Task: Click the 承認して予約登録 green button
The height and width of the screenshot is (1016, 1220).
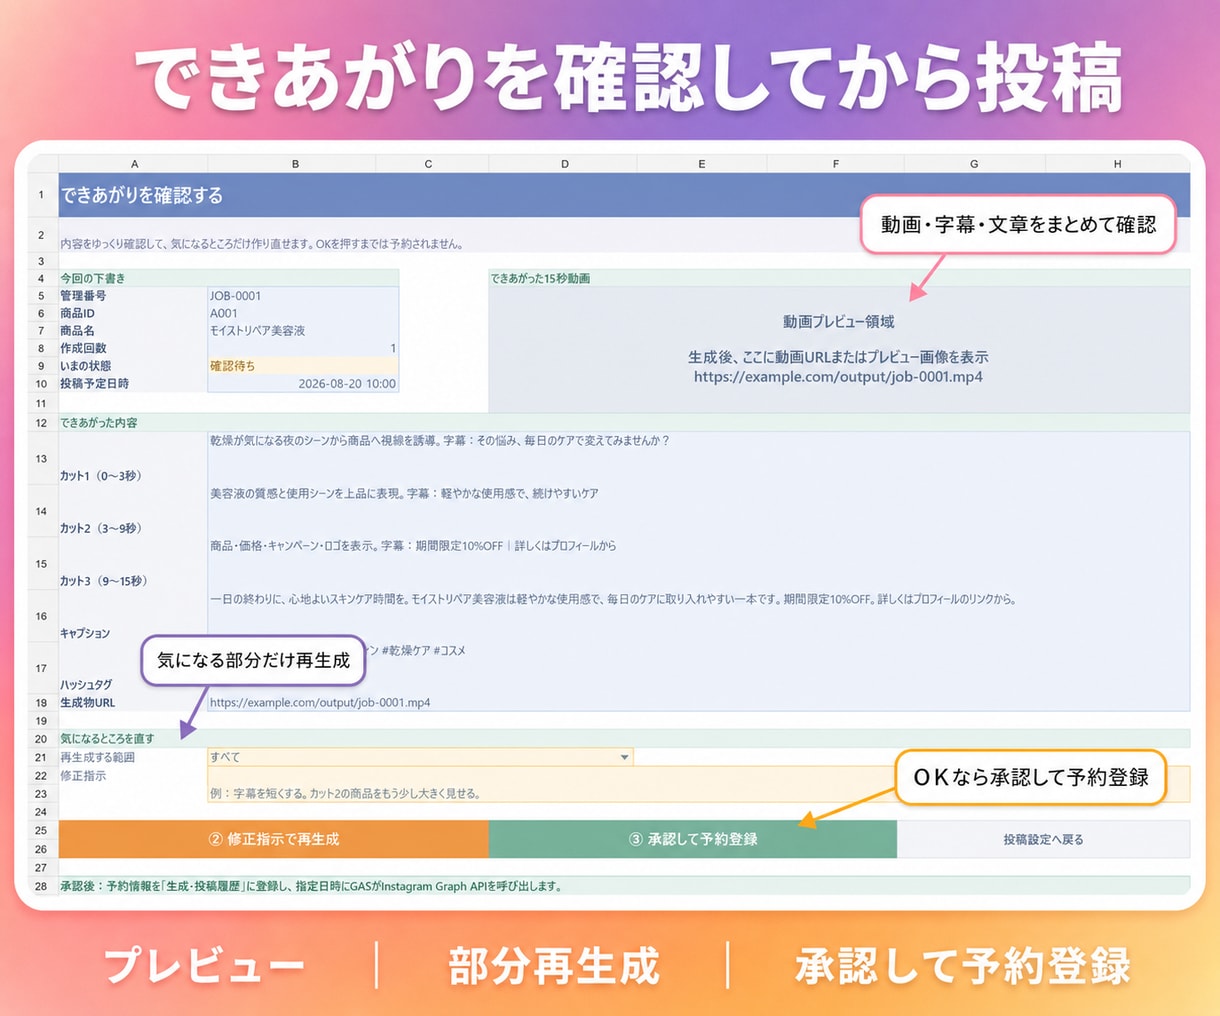Action: pos(693,839)
